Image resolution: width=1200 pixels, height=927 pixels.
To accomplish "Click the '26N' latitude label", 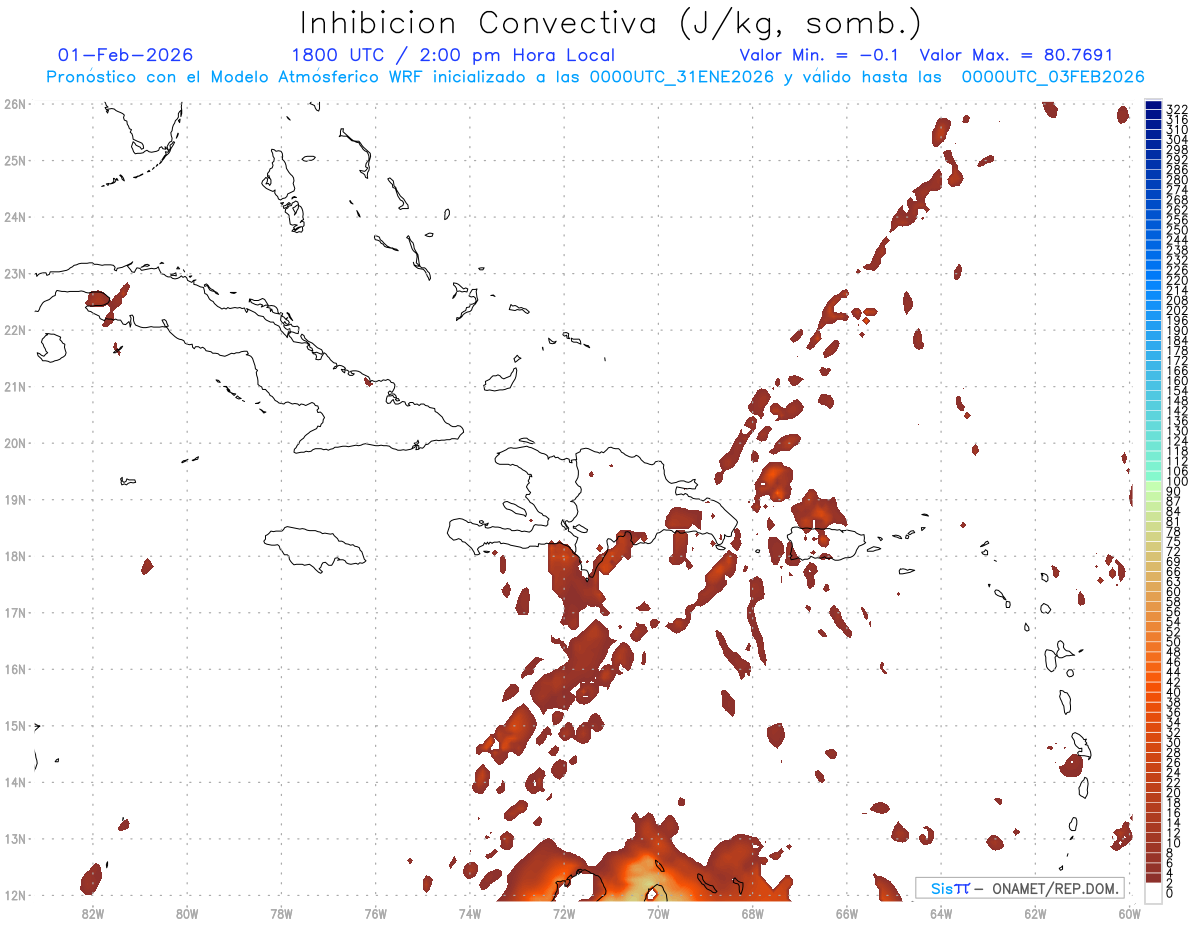I will point(14,104).
